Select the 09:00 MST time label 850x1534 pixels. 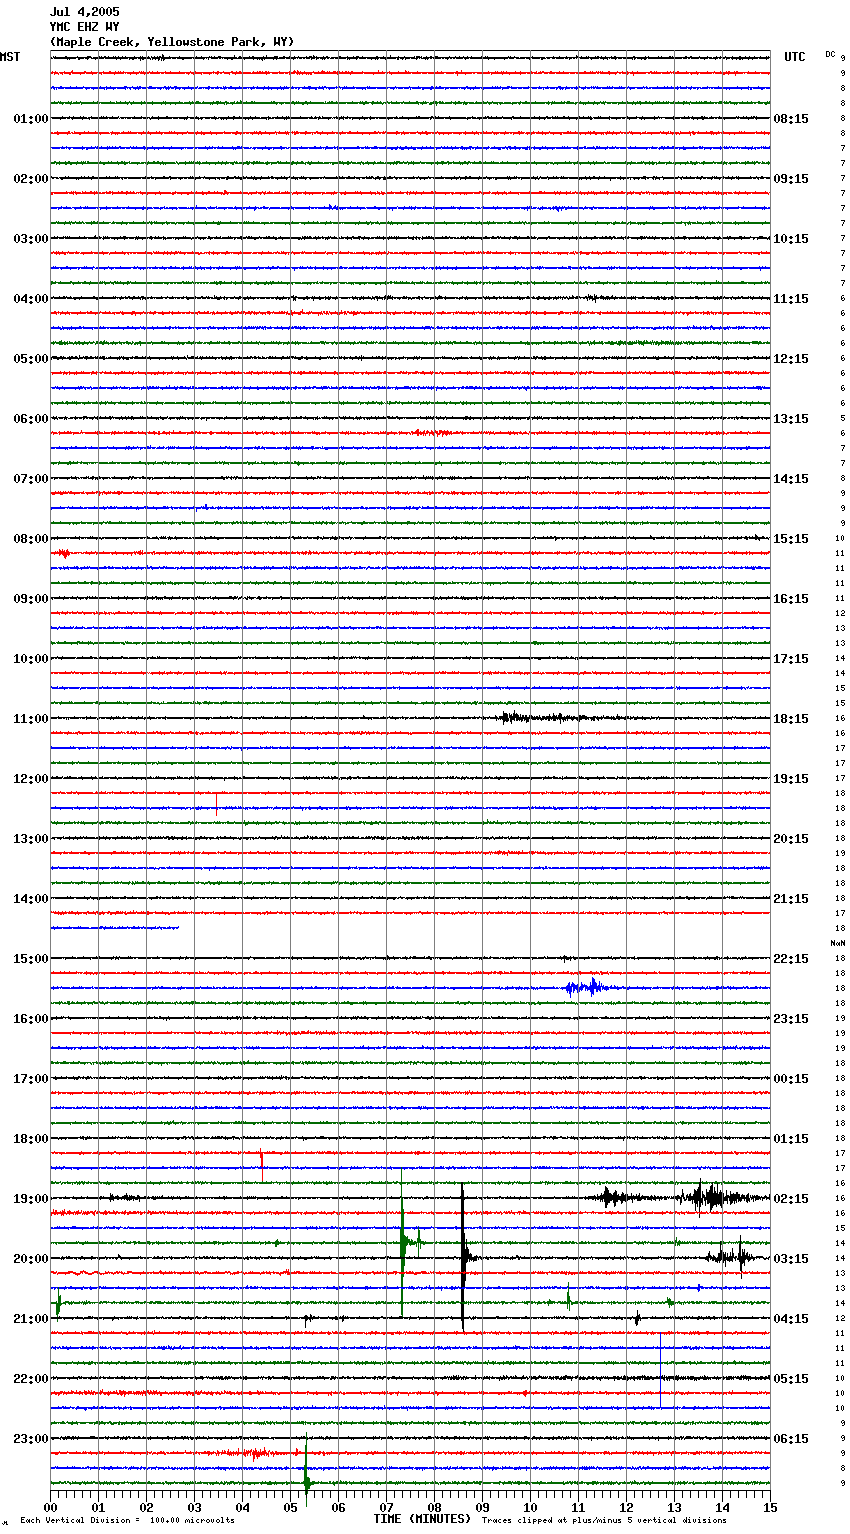point(31,599)
